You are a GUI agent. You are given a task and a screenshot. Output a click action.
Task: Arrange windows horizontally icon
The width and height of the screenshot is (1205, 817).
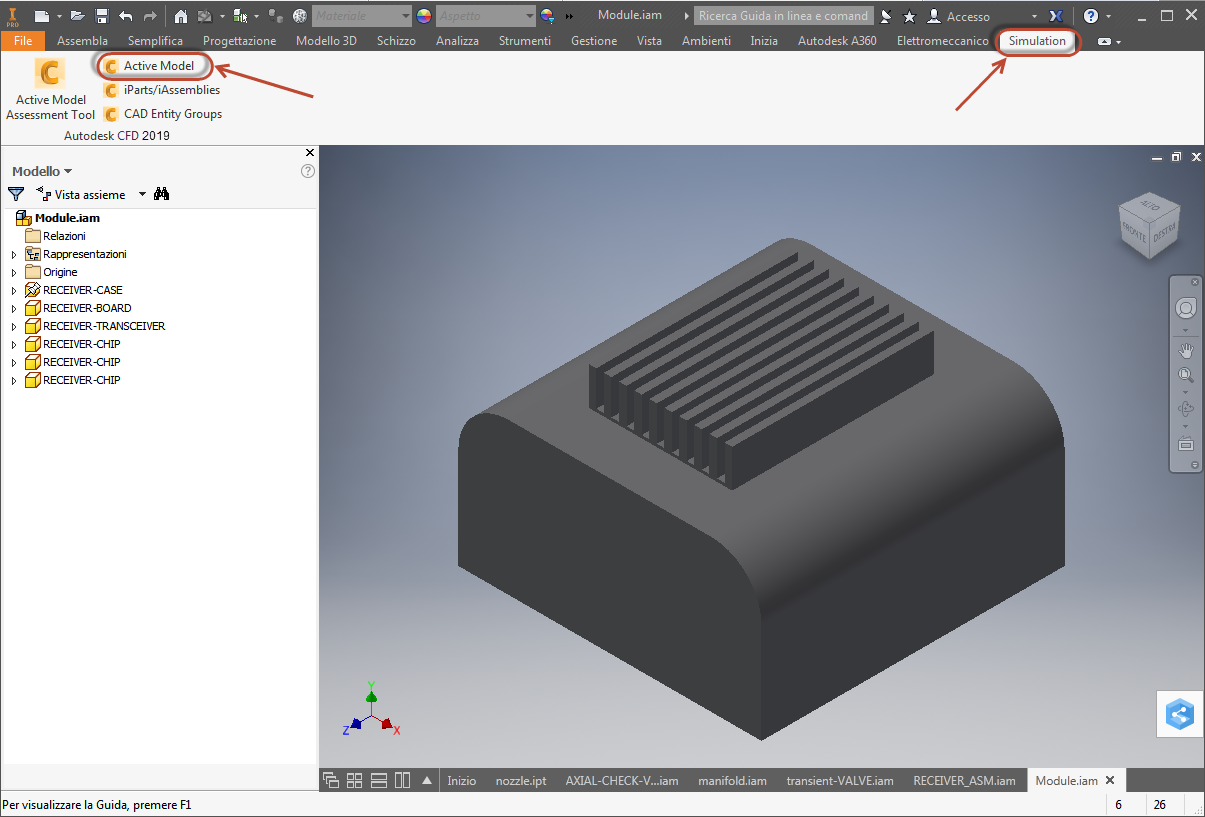[x=379, y=781]
